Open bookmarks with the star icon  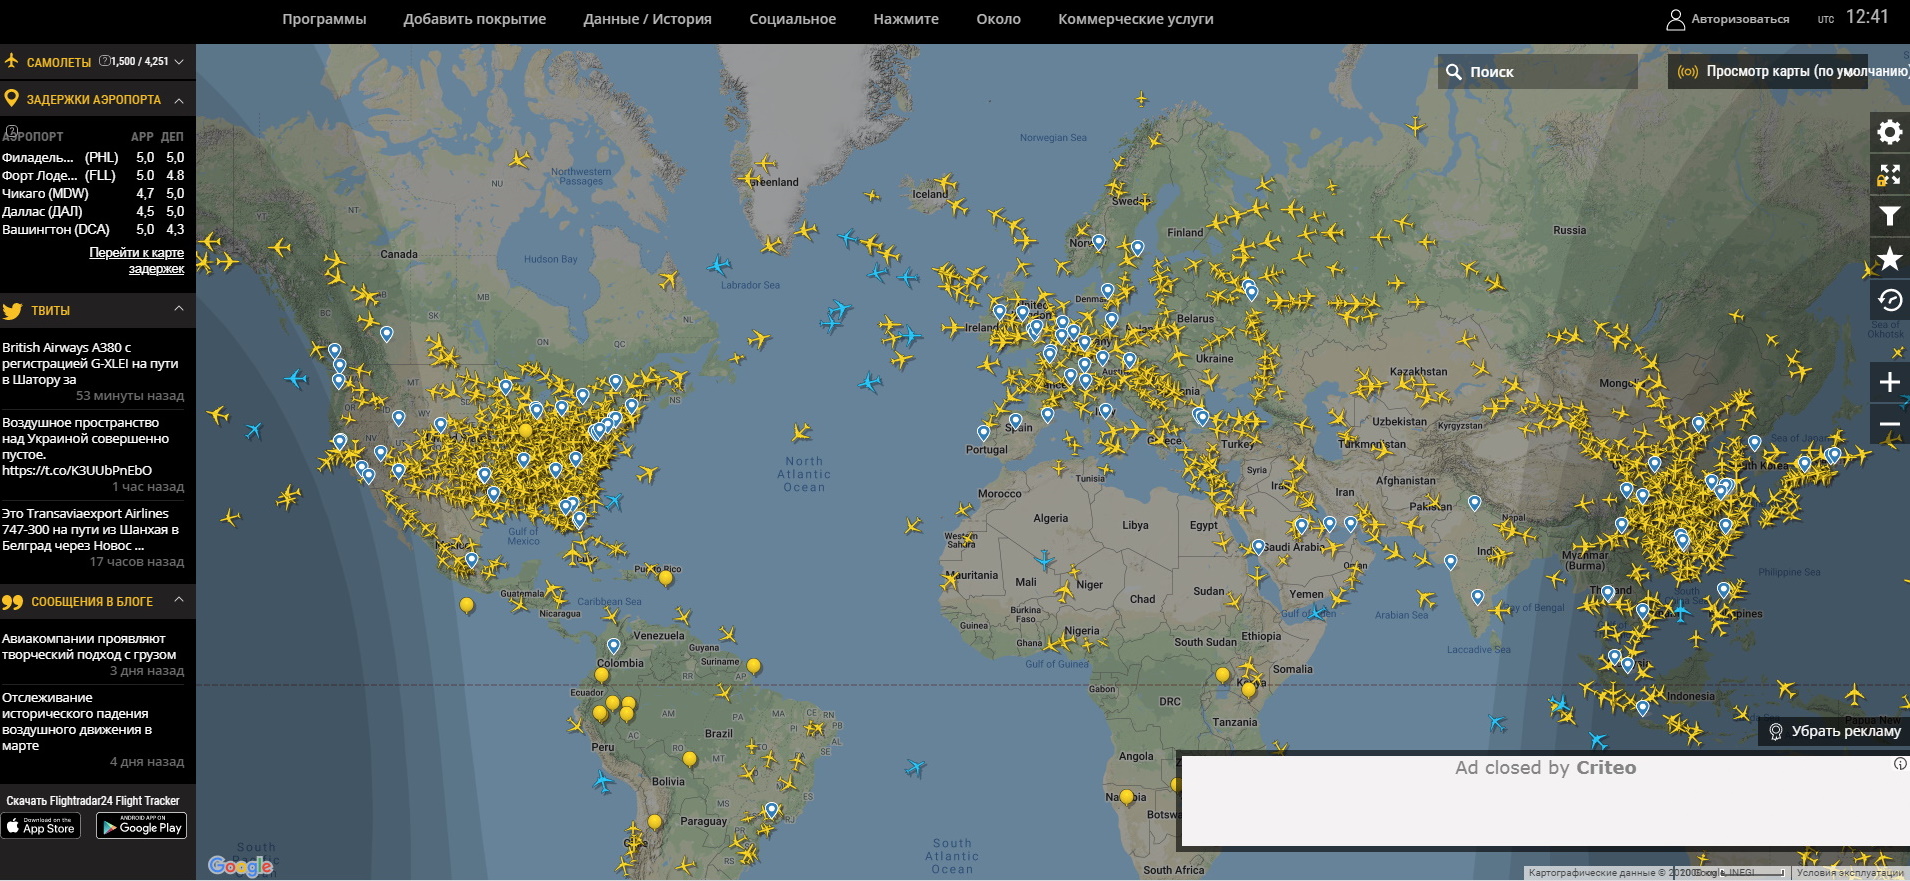click(x=1889, y=259)
